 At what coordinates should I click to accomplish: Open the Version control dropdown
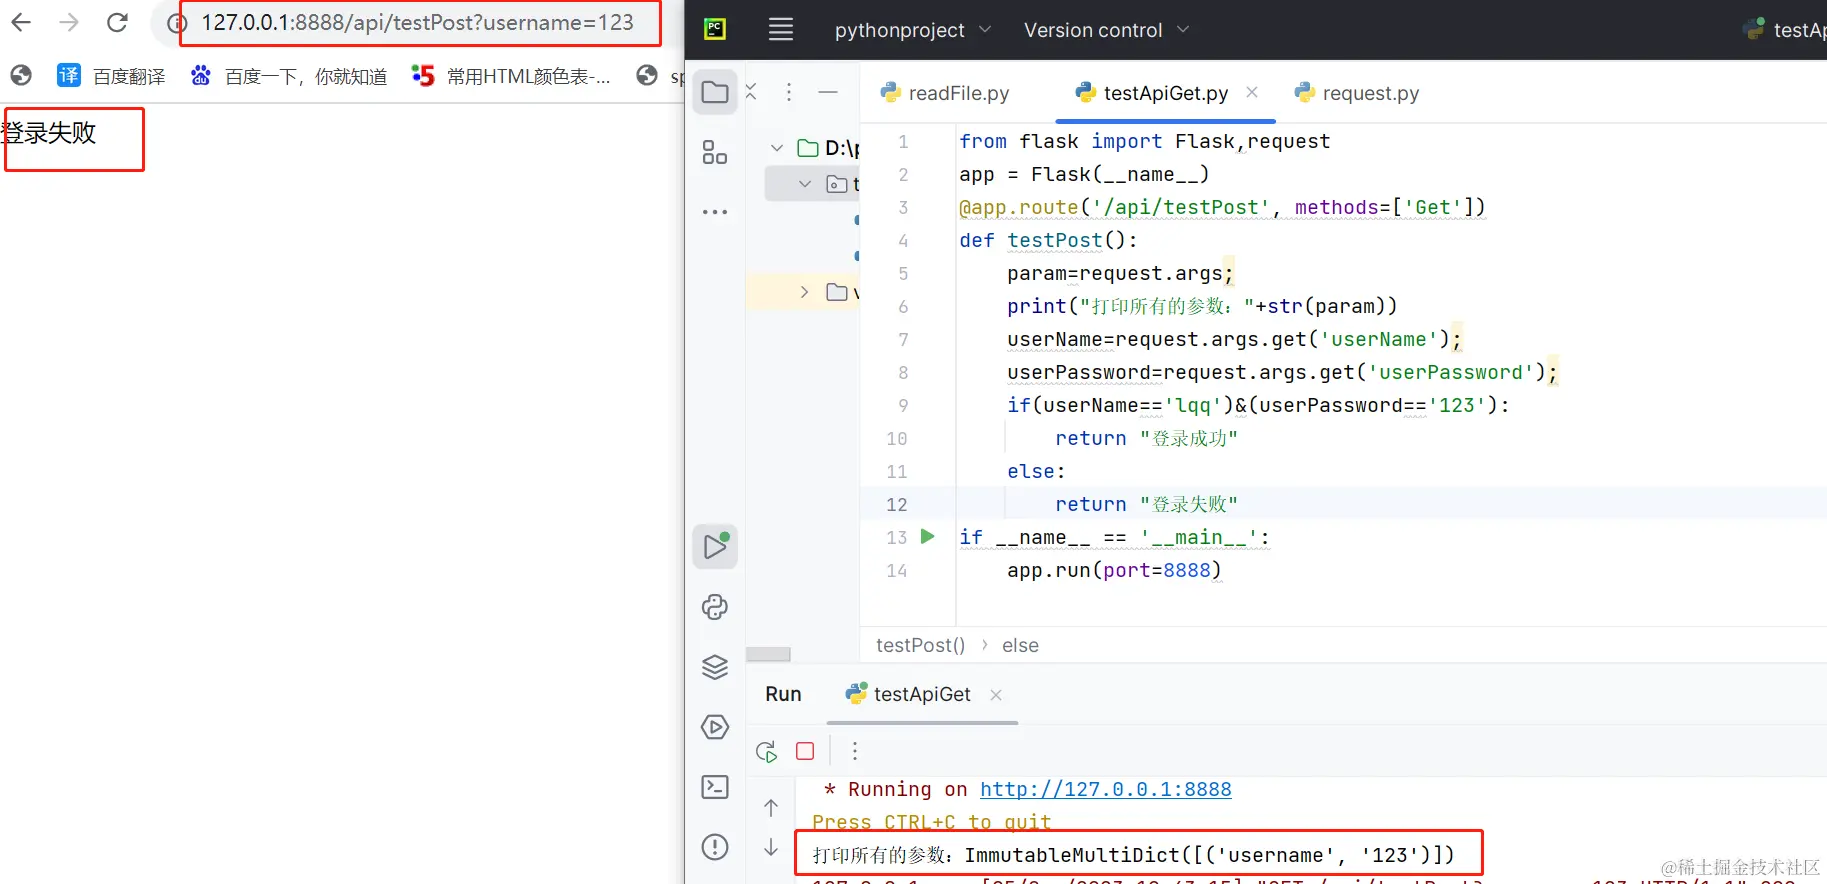[x=1106, y=30]
